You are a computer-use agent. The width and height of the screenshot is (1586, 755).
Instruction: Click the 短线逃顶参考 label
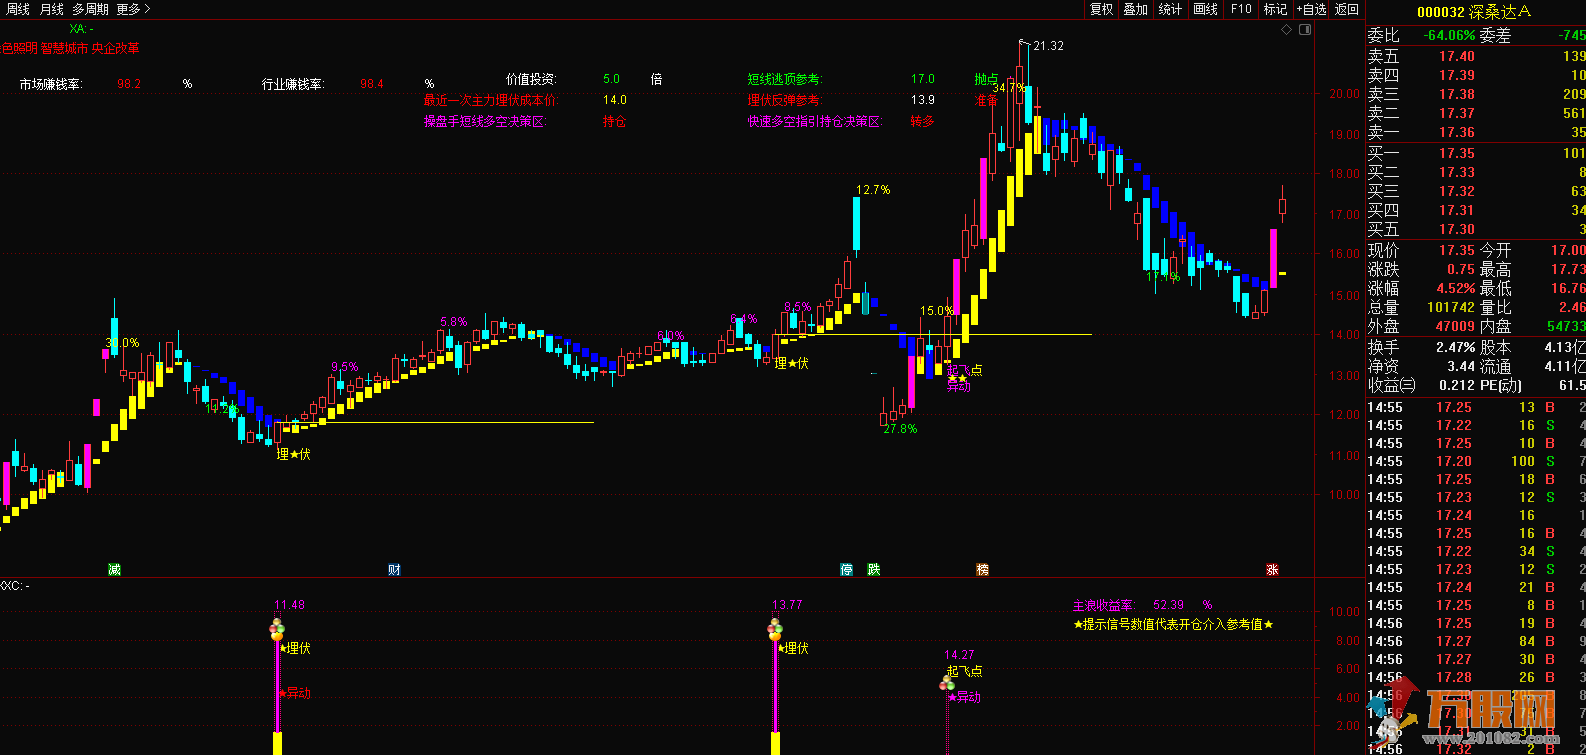tap(785, 79)
